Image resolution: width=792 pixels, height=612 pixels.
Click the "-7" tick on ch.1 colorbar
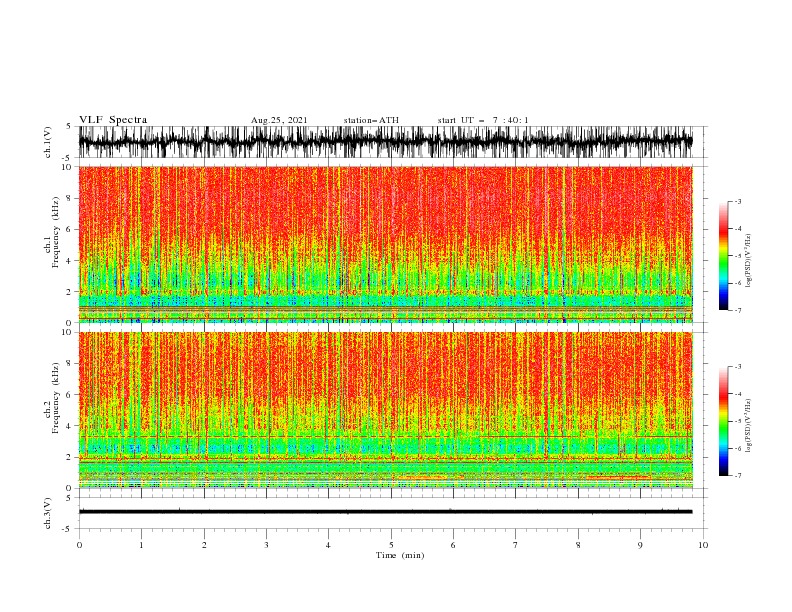tap(737, 310)
